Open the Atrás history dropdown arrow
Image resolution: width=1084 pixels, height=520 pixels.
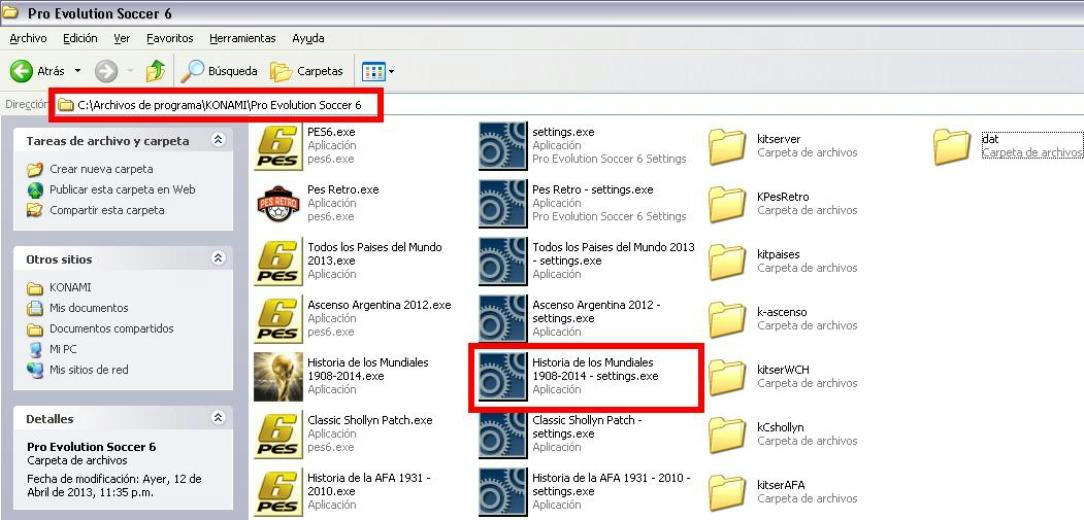coord(77,71)
